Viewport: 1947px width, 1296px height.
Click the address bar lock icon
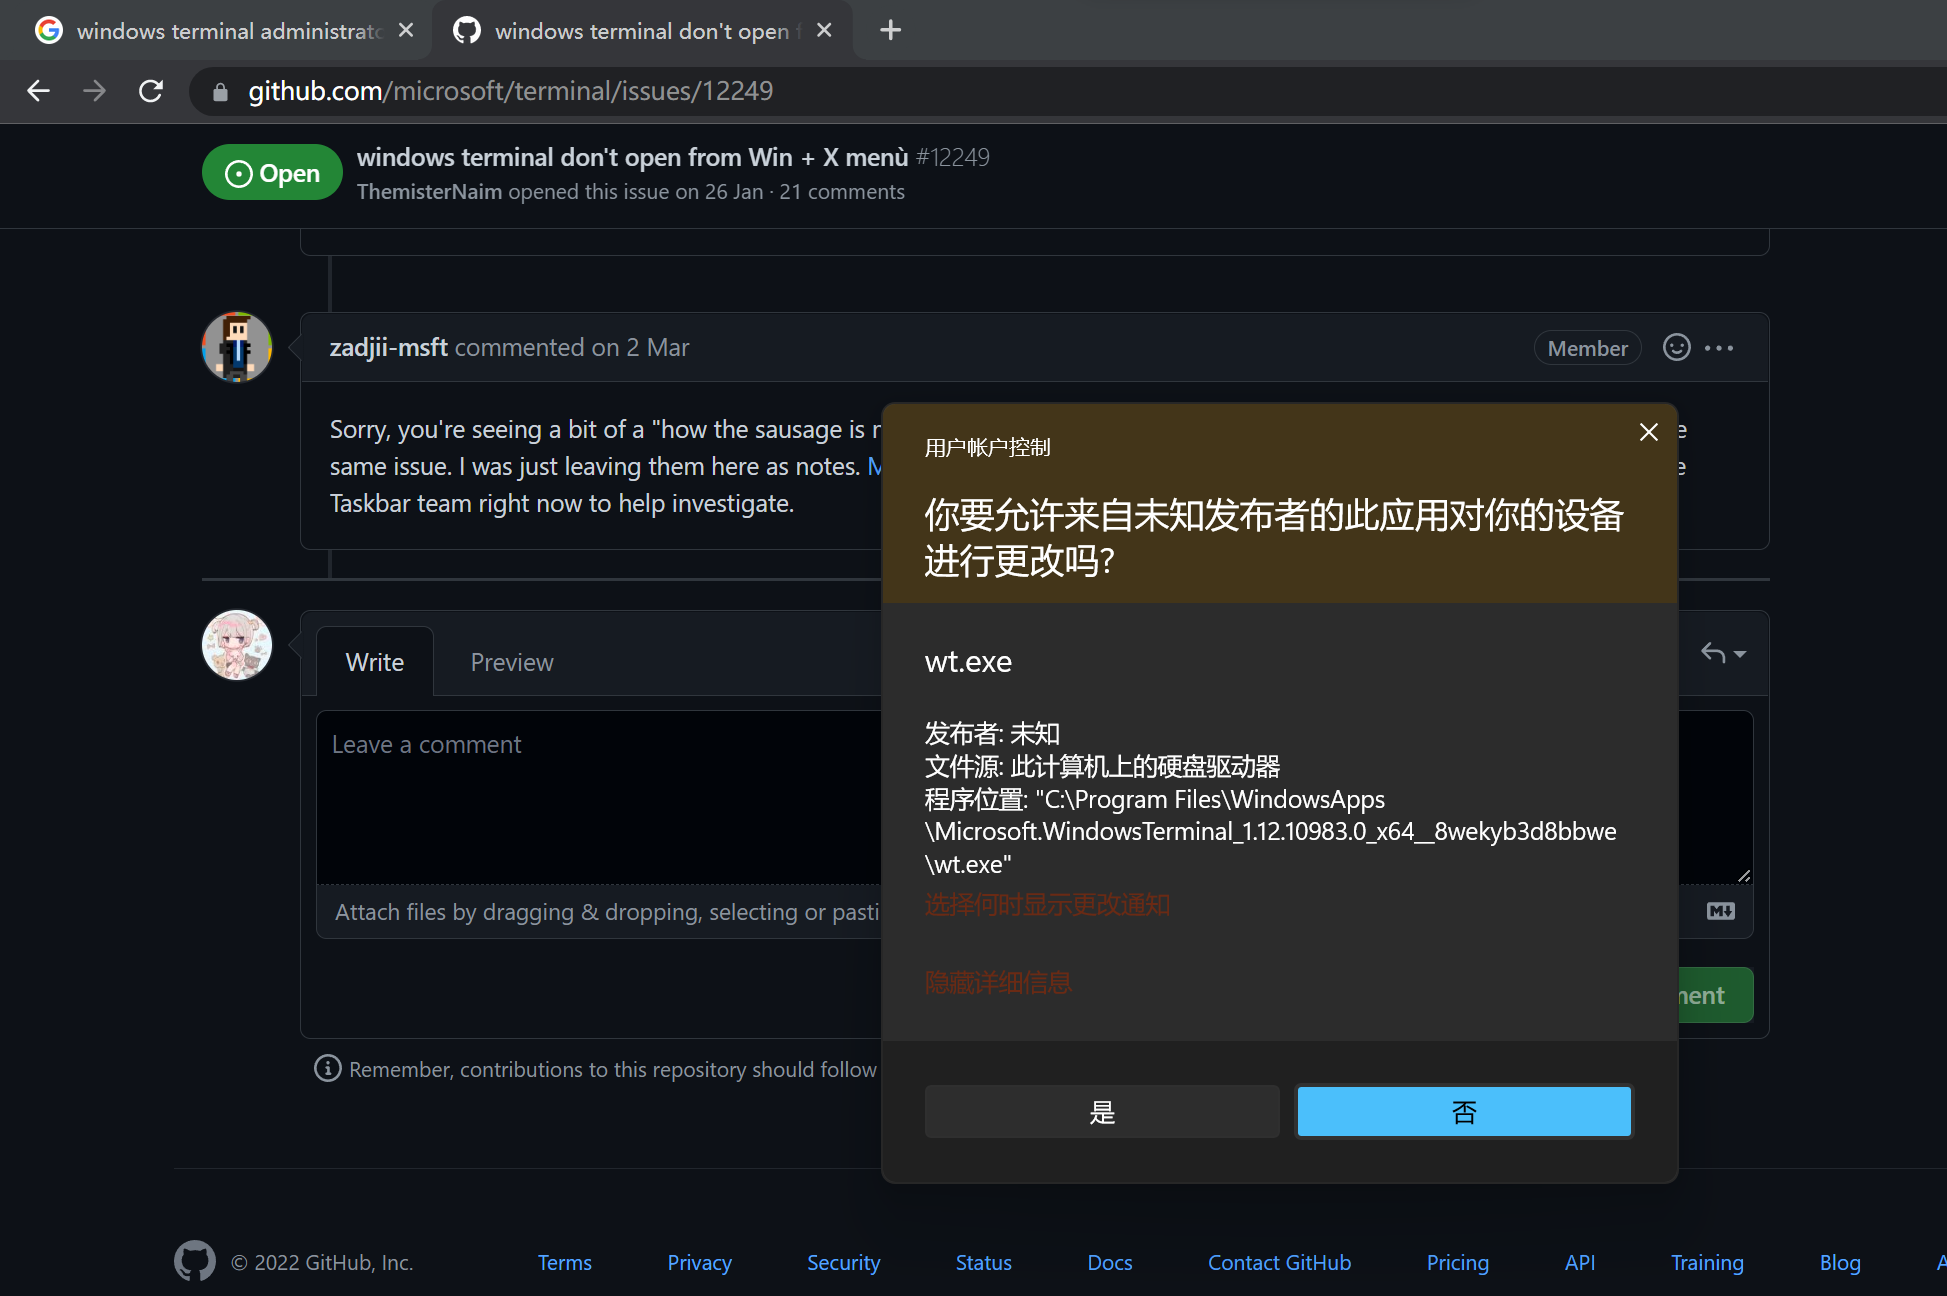click(221, 92)
